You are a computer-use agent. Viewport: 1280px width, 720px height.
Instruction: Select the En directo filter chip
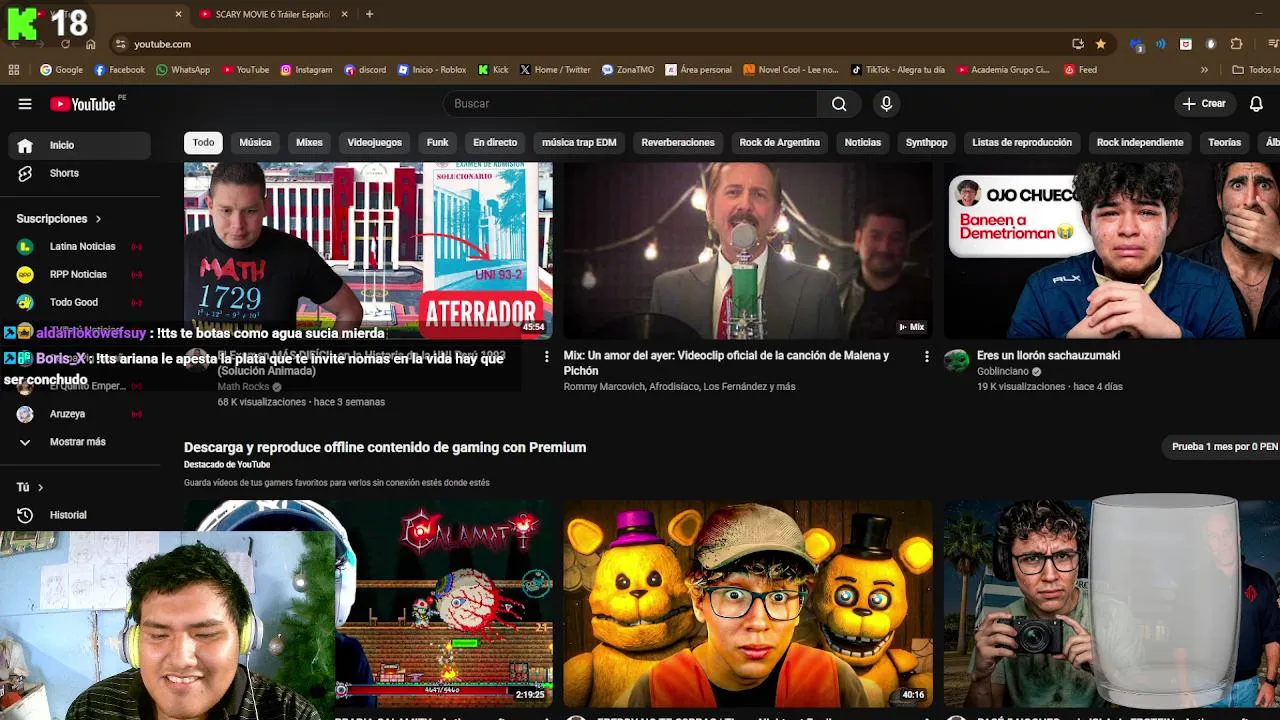[495, 143]
